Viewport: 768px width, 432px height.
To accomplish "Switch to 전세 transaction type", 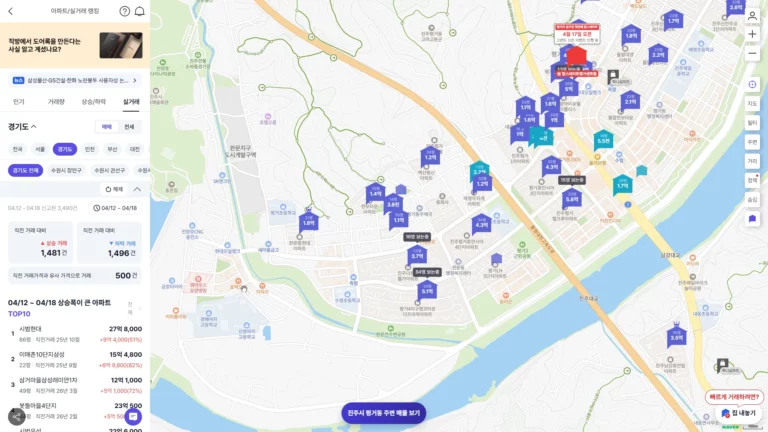I will [x=129, y=127].
